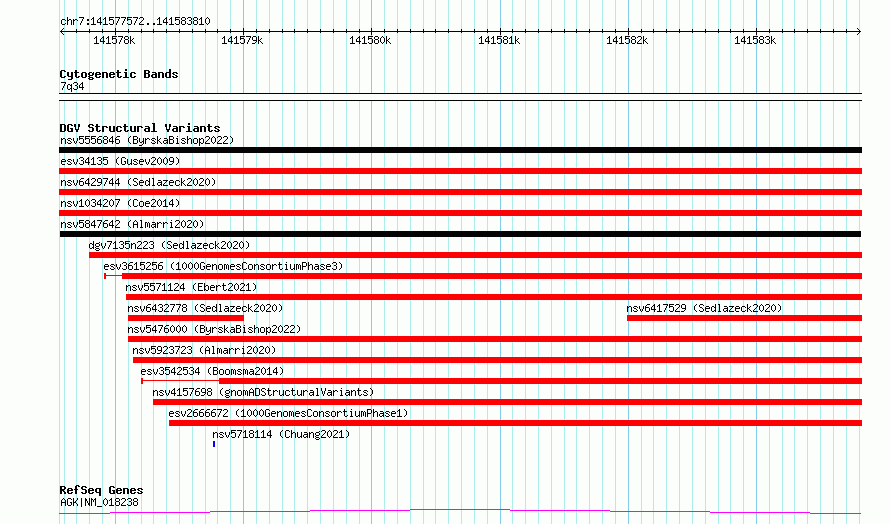The height and width of the screenshot is (524, 890).
Task: Click the ruler's right arrow end
Action: point(859,31)
